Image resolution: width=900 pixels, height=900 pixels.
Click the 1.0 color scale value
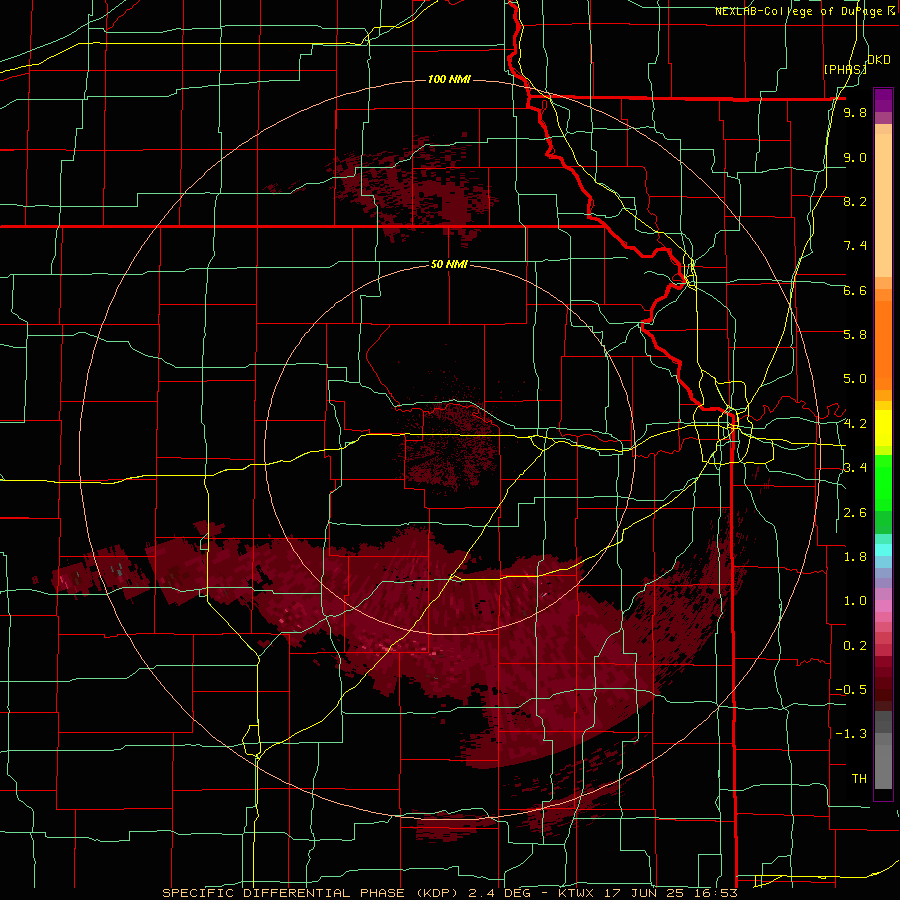point(855,601)
